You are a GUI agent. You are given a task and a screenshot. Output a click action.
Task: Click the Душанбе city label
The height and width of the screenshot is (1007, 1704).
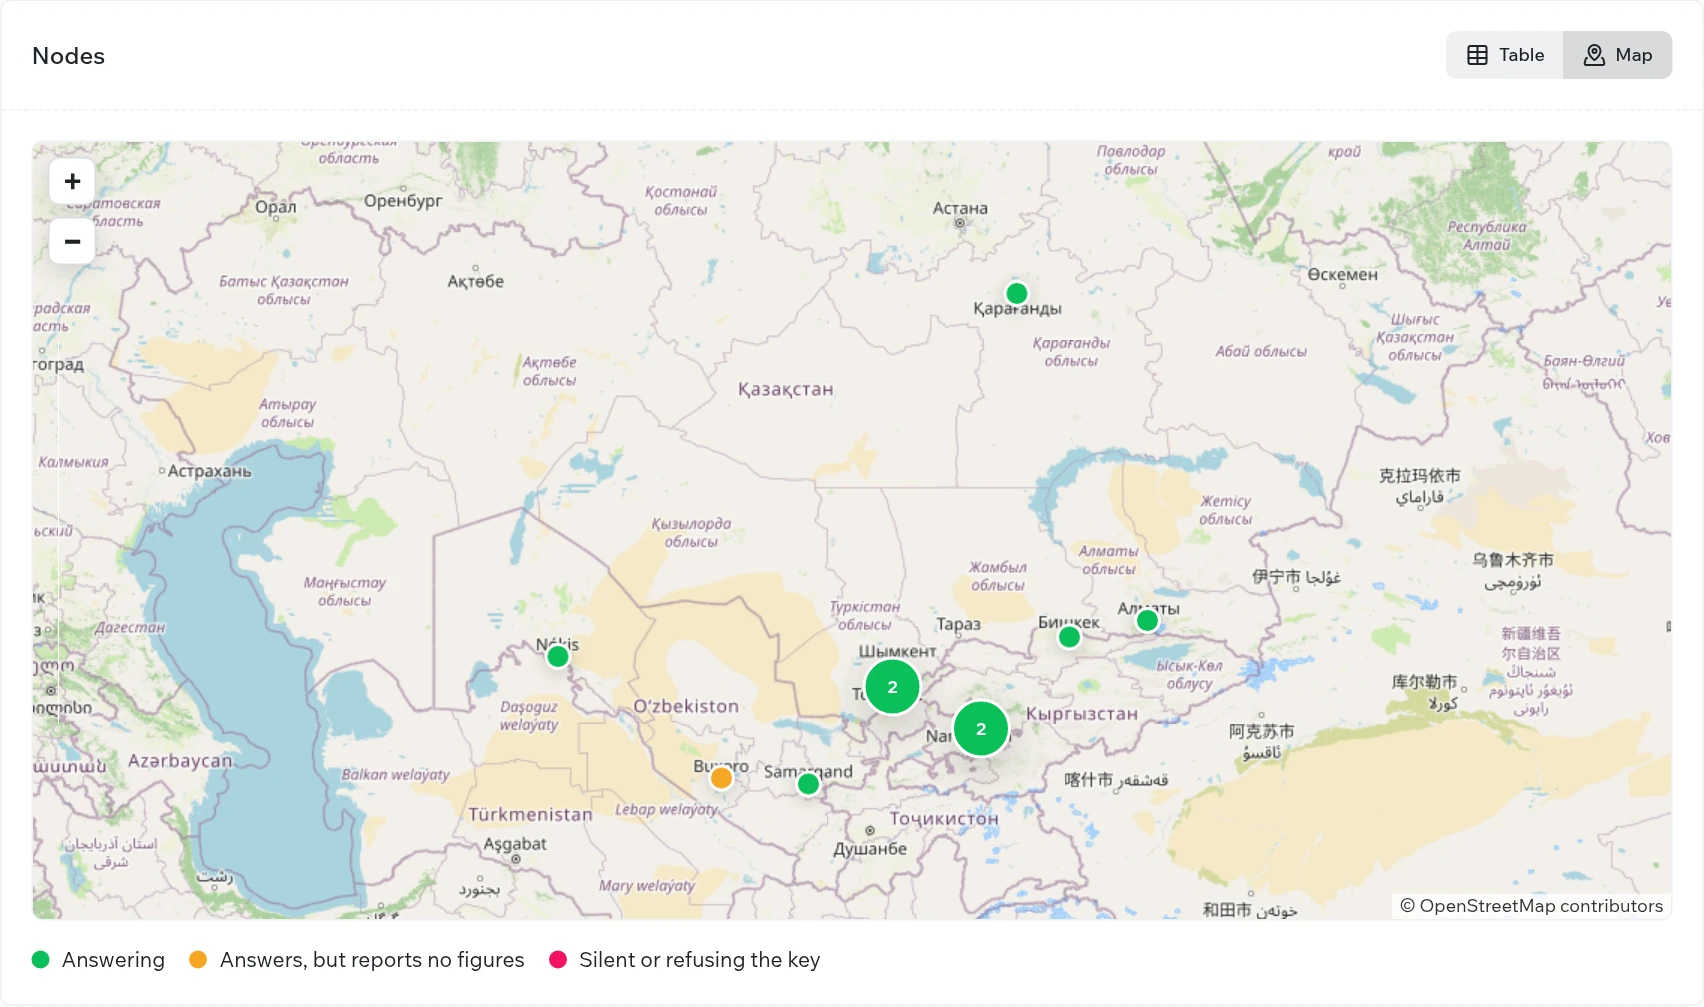[x=870, y=849]
